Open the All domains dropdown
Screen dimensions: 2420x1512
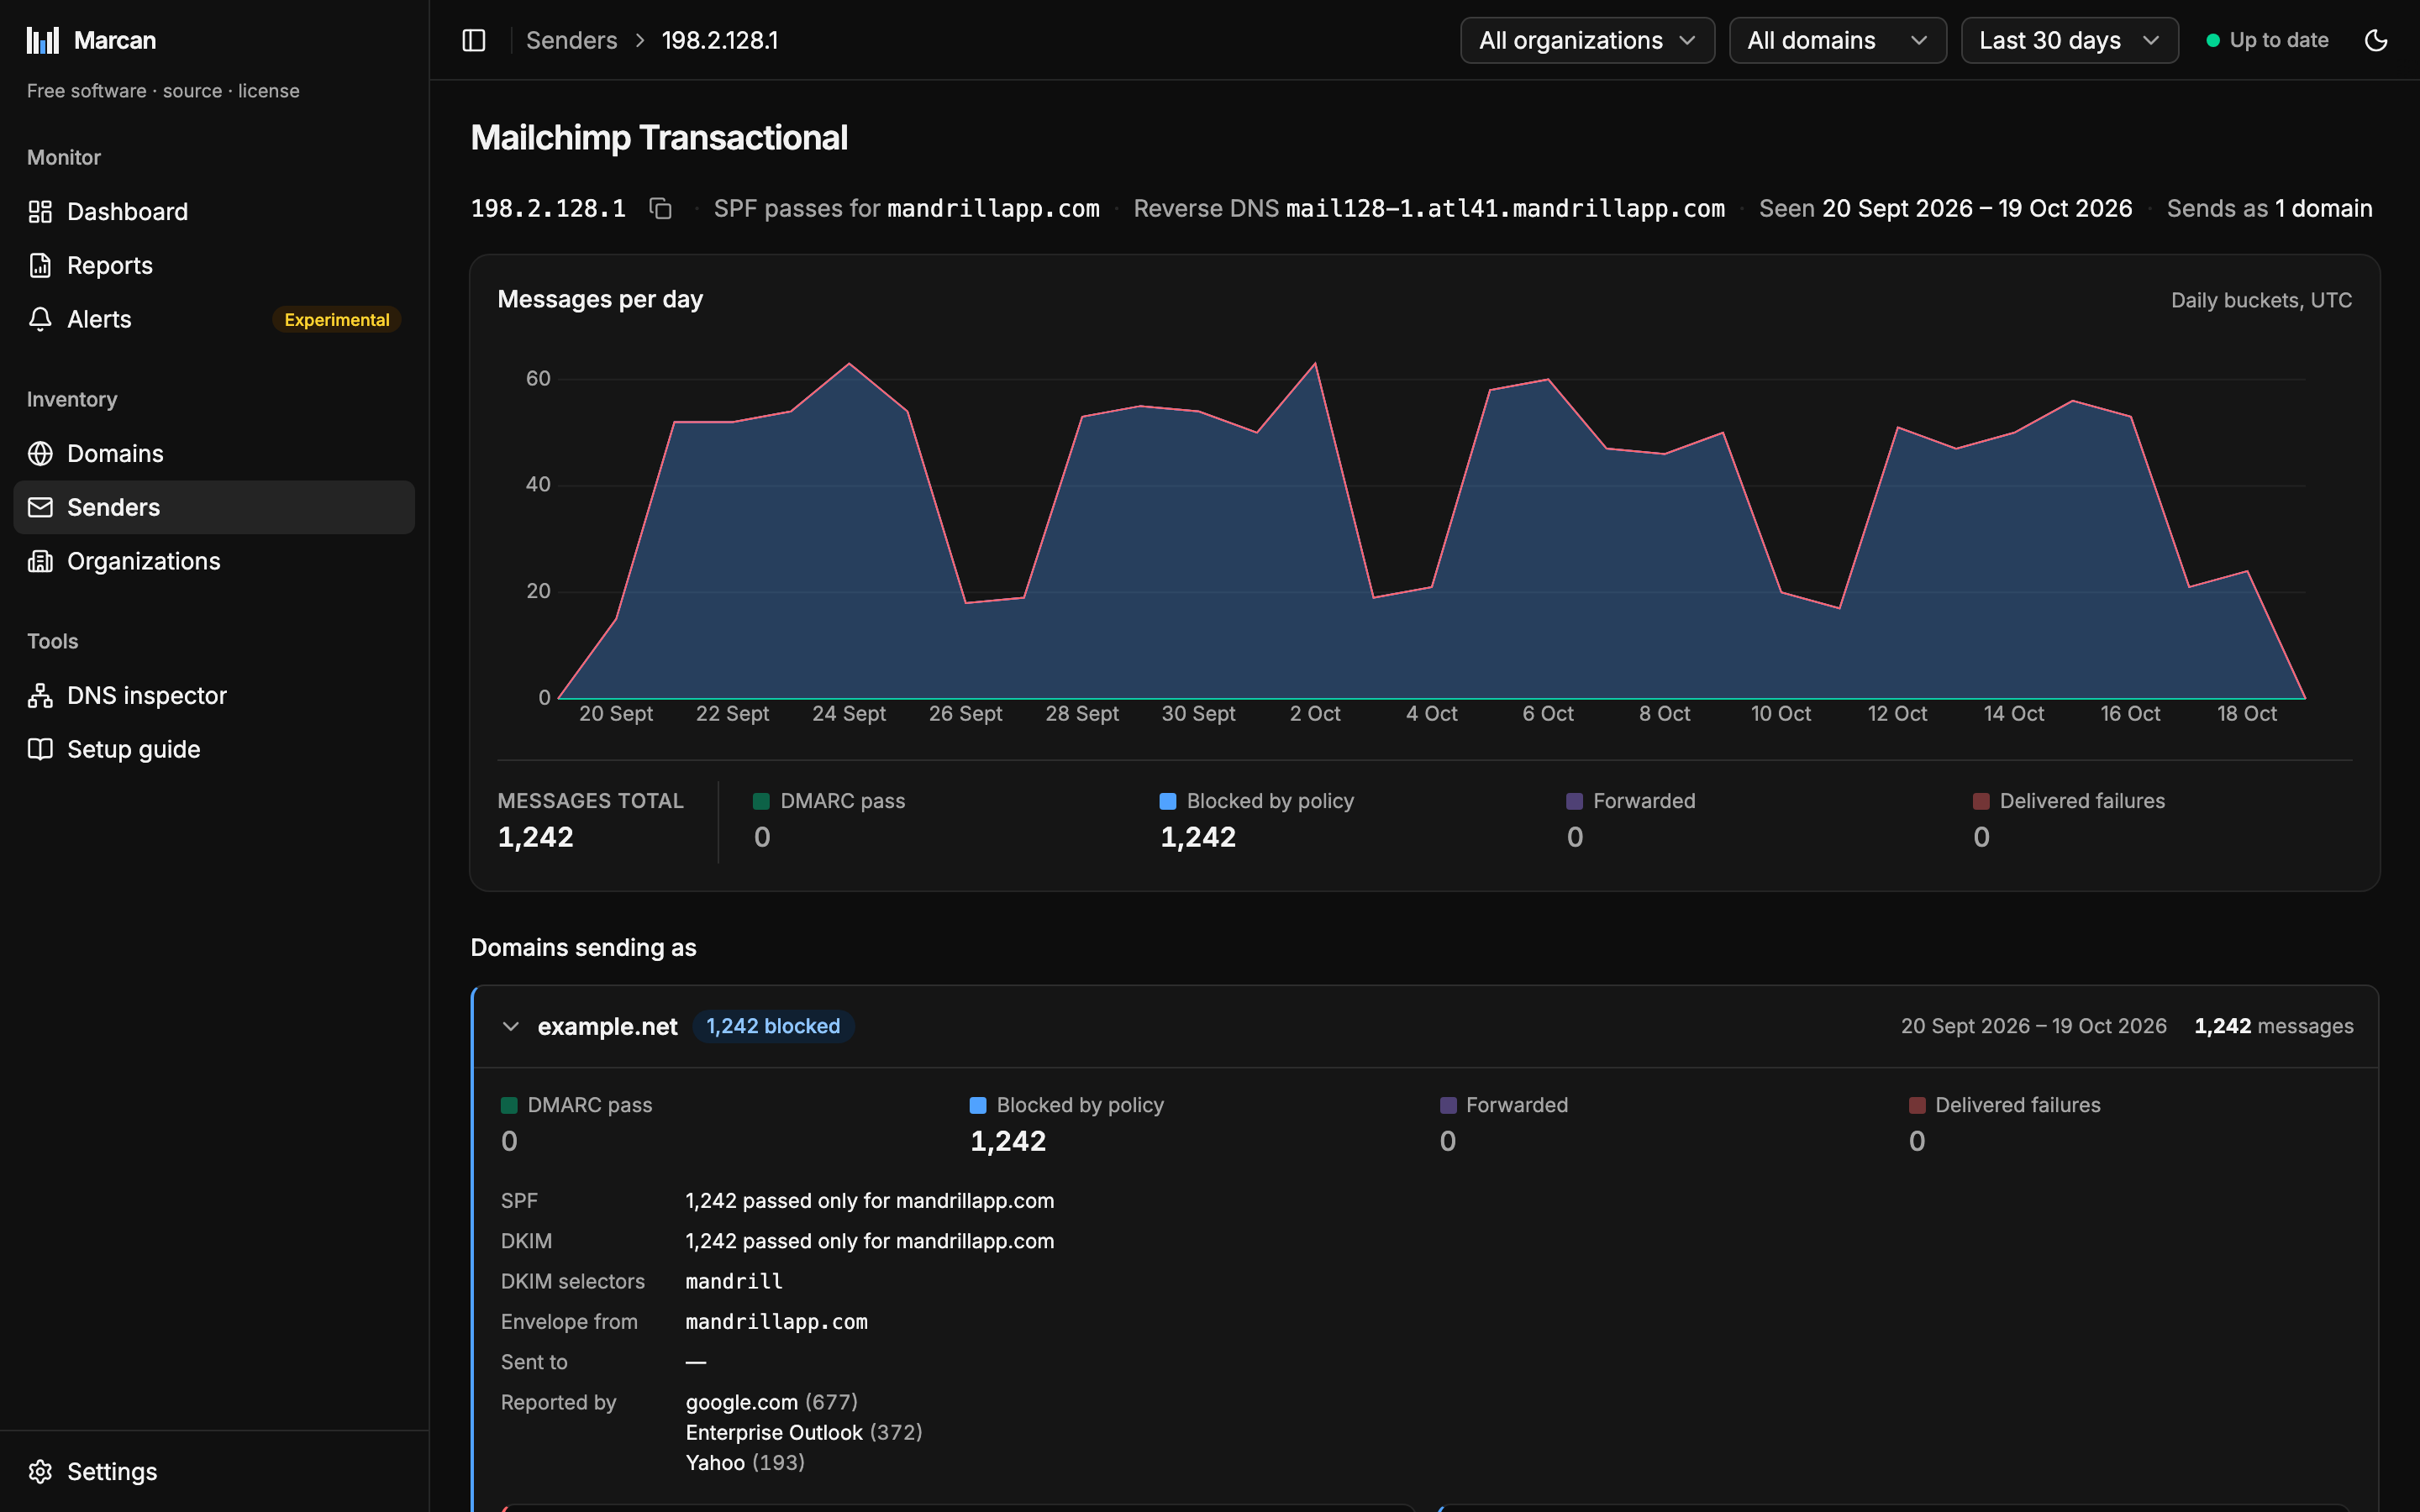[1837, 40]
